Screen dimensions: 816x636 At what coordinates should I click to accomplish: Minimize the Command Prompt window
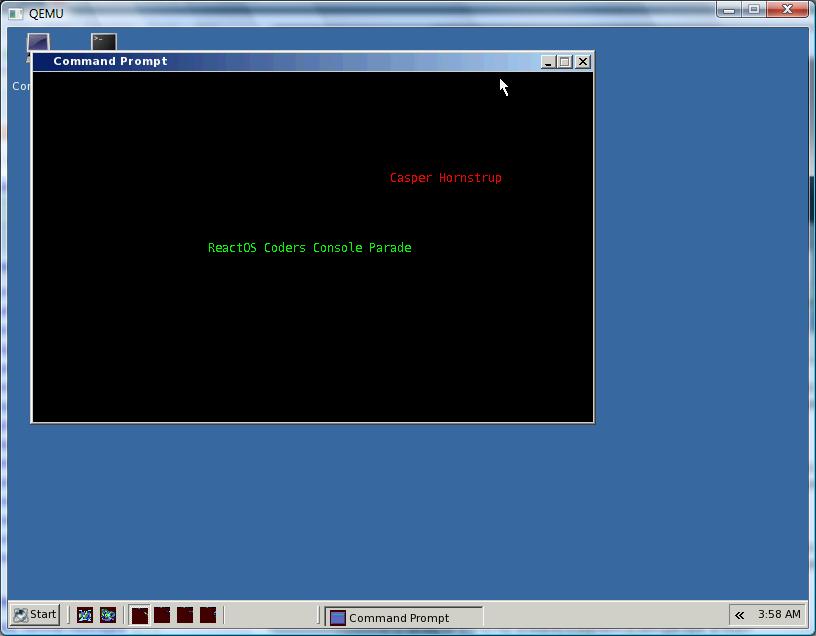point(548,62)
